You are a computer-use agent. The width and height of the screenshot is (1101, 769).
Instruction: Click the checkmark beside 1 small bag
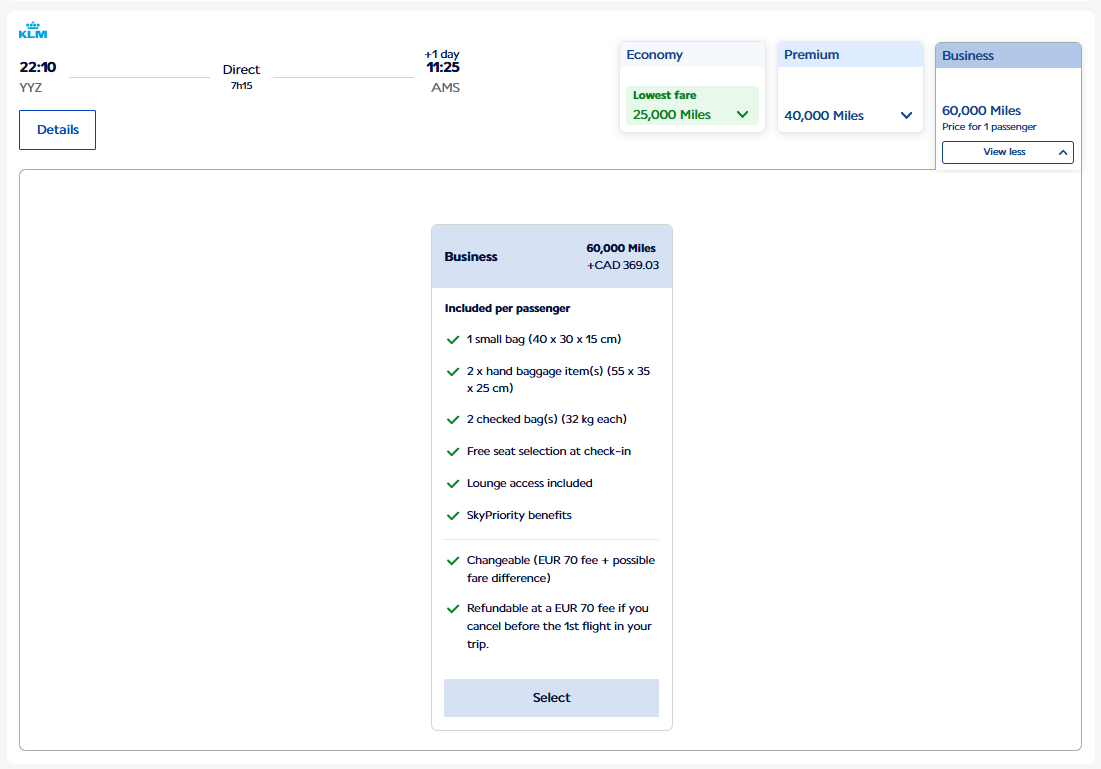pos(453,340)
